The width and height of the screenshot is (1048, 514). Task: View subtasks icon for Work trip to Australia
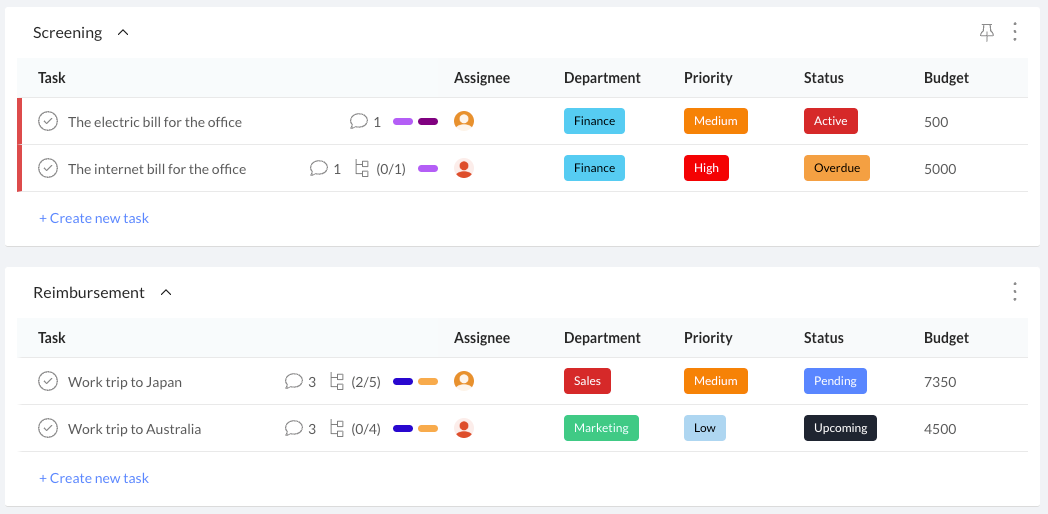click(337, 428)
